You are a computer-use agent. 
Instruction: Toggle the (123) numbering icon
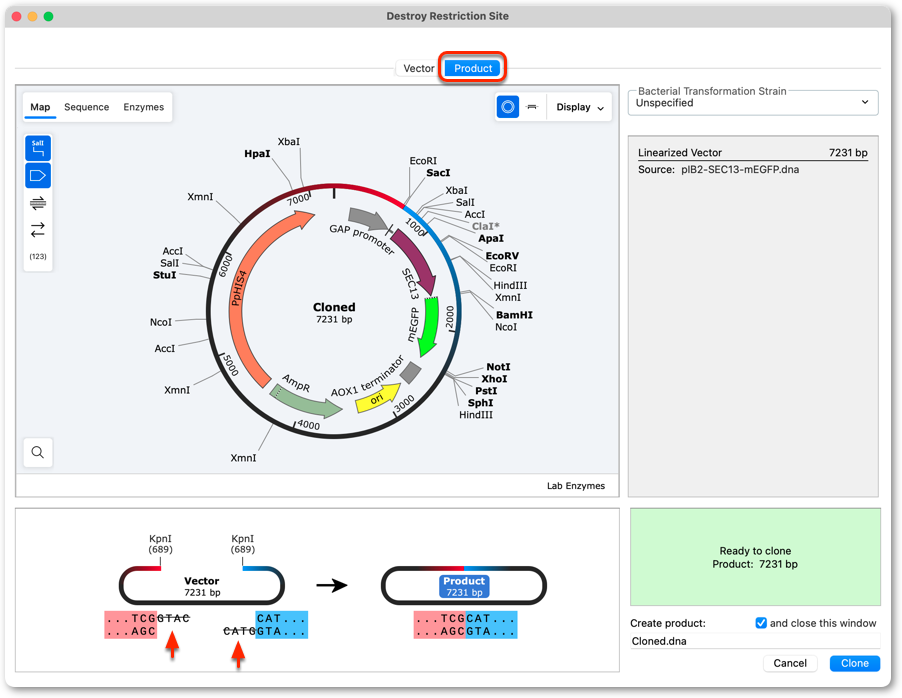tap(38, 256)
